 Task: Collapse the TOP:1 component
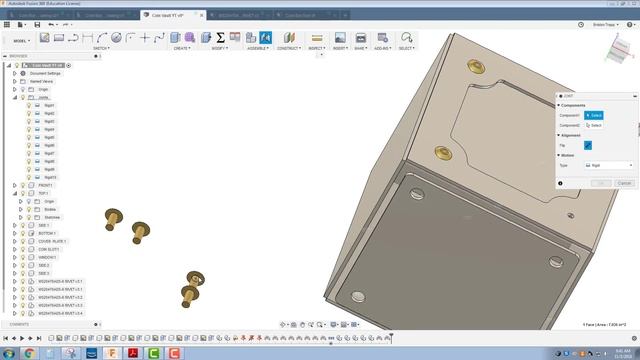pyautogui.click(x=15, y=193)
